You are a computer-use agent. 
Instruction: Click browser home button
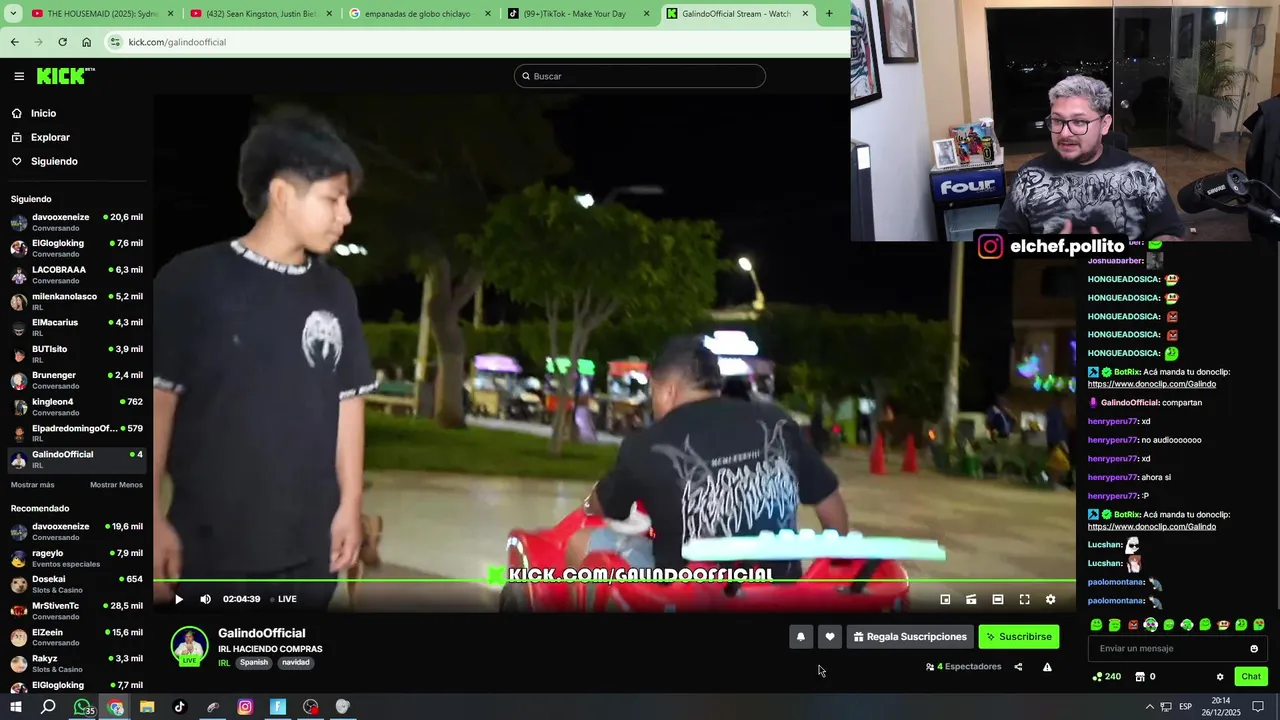click(86, 42)
